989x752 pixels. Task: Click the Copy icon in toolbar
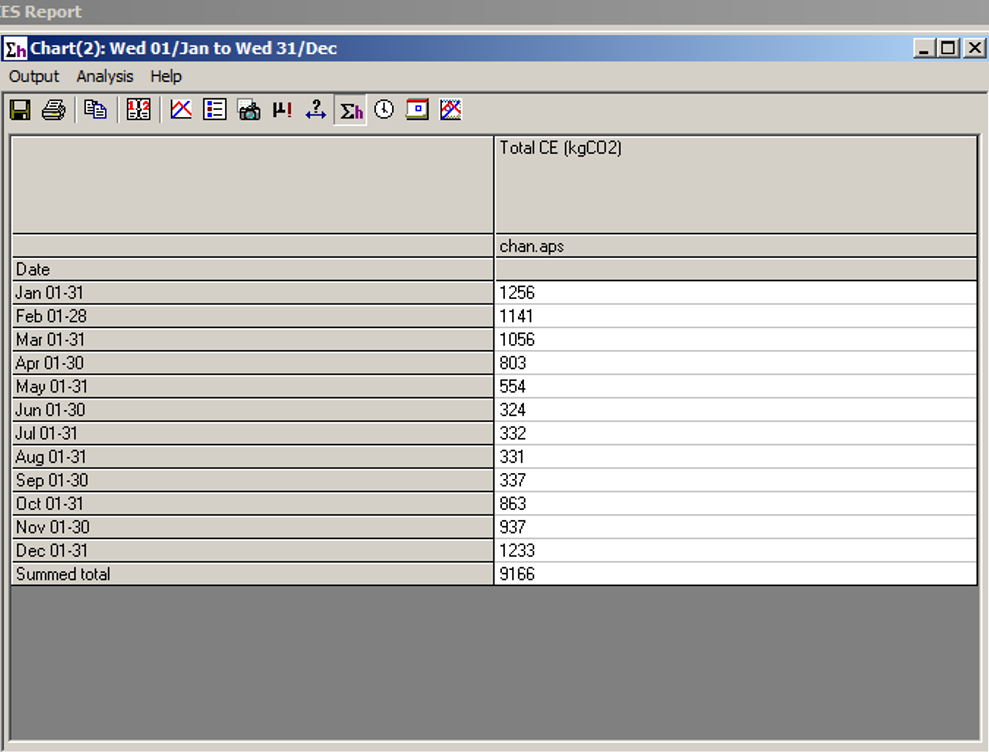(95, 110)
